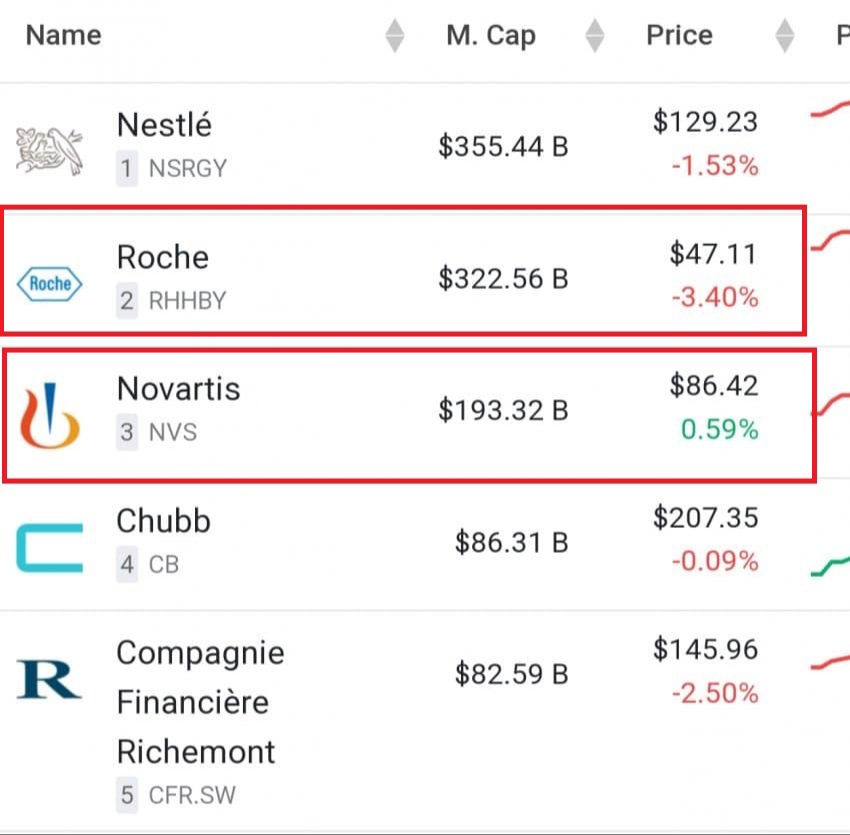850x835 pixels.
Task: Sort by M. Cap column arrows
Action: coord(595,36)
